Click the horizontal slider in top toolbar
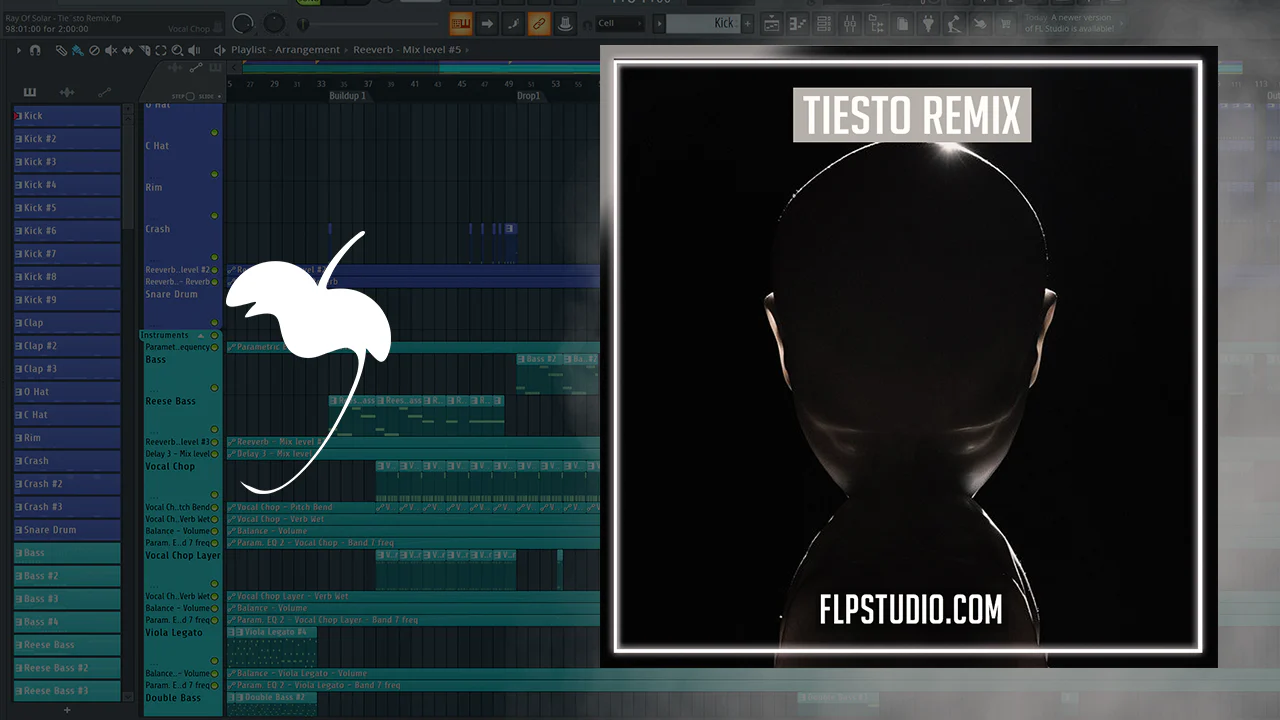The image size is (1280, 720). 370,23
